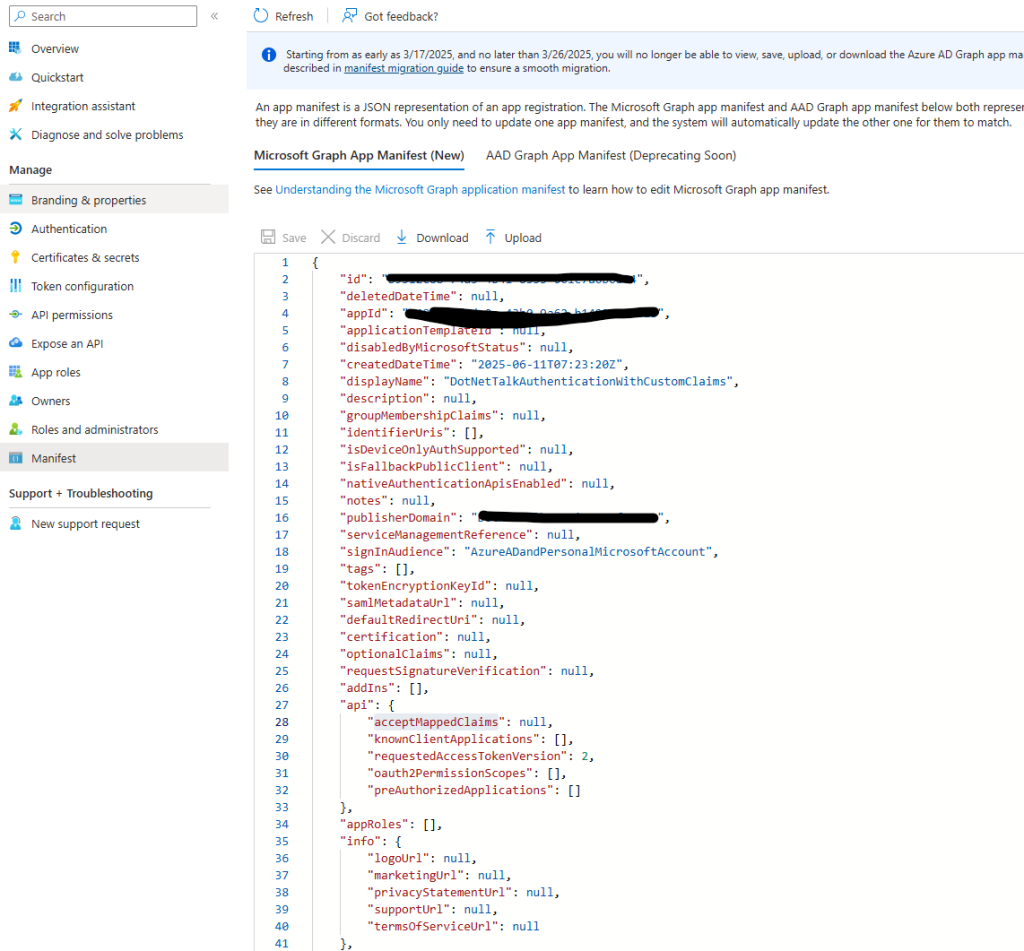
Task: Click the optionalClaims key on line 24
Action: 394,654
